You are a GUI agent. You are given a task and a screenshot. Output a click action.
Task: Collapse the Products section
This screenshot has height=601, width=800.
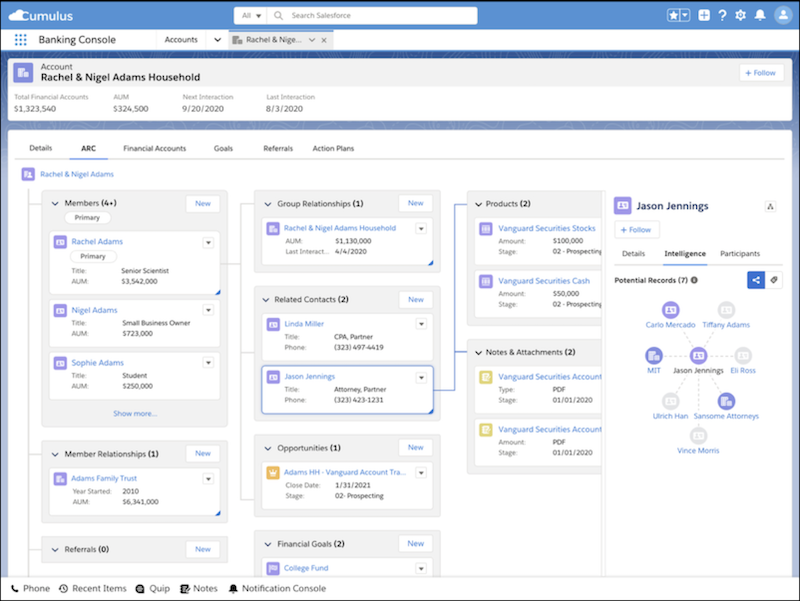pyautogui.click(x=479, y=204)
